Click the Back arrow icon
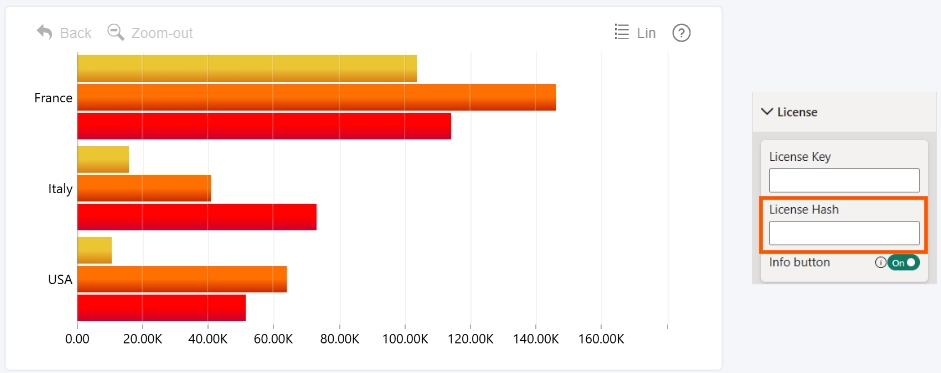Viewport: 941px width, 373px height. 44,32
